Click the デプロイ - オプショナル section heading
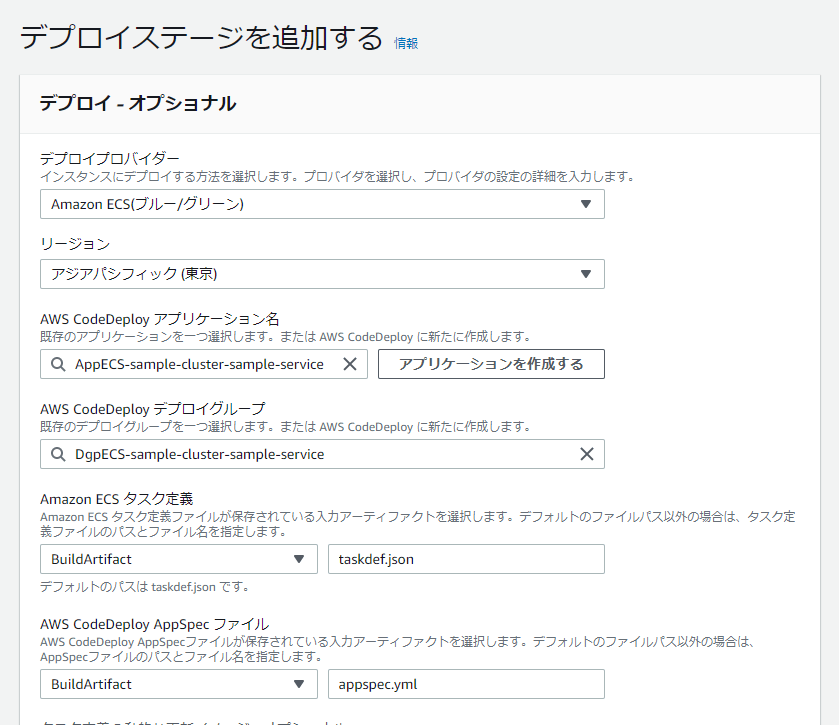Image resolution: width=839 pixels, height=725 pixels. tap(138, 103)
